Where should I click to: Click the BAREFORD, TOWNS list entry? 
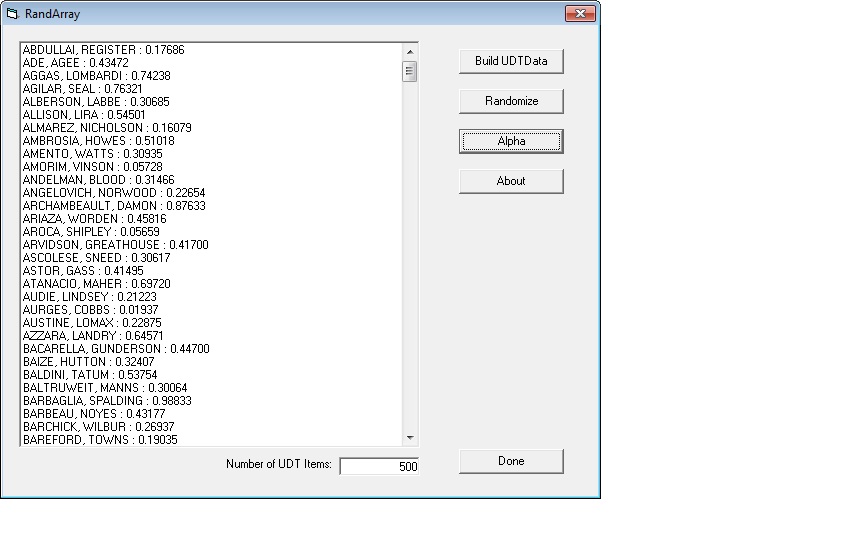[x=99, y=440]
